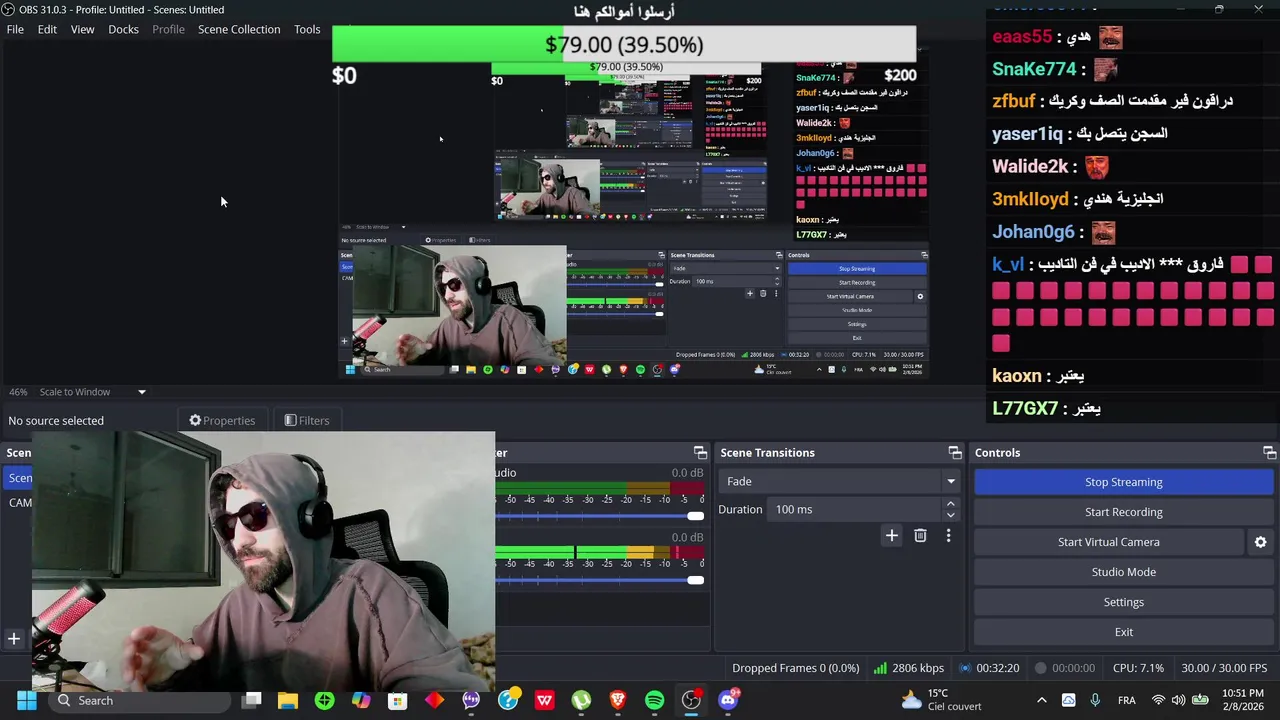The width and height of the screenshot is (1280, 720).
Task: Add a new scene with the plus icon
Action: point(14,639)
